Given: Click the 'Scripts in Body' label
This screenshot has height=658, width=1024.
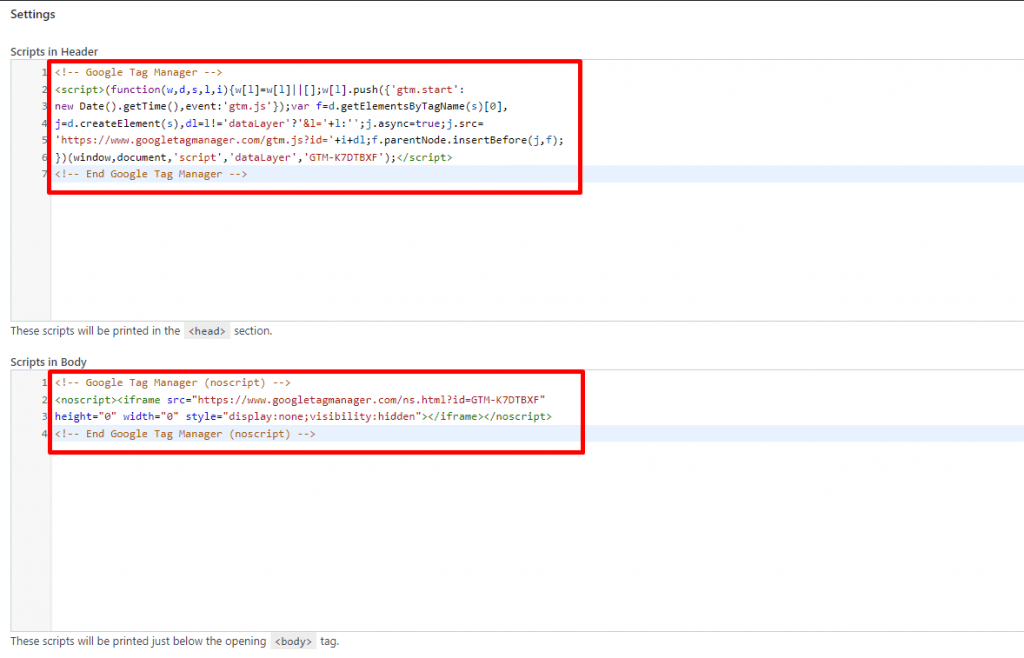Looking at the screenshot, I should coord(48,362).
